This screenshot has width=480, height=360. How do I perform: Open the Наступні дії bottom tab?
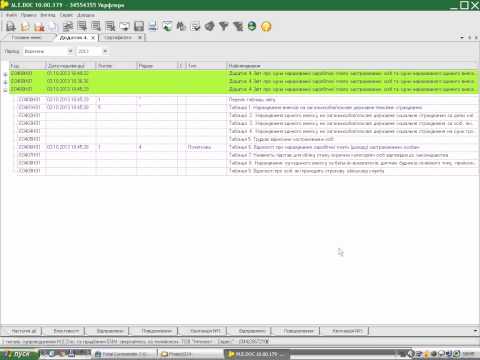(22, 331)
